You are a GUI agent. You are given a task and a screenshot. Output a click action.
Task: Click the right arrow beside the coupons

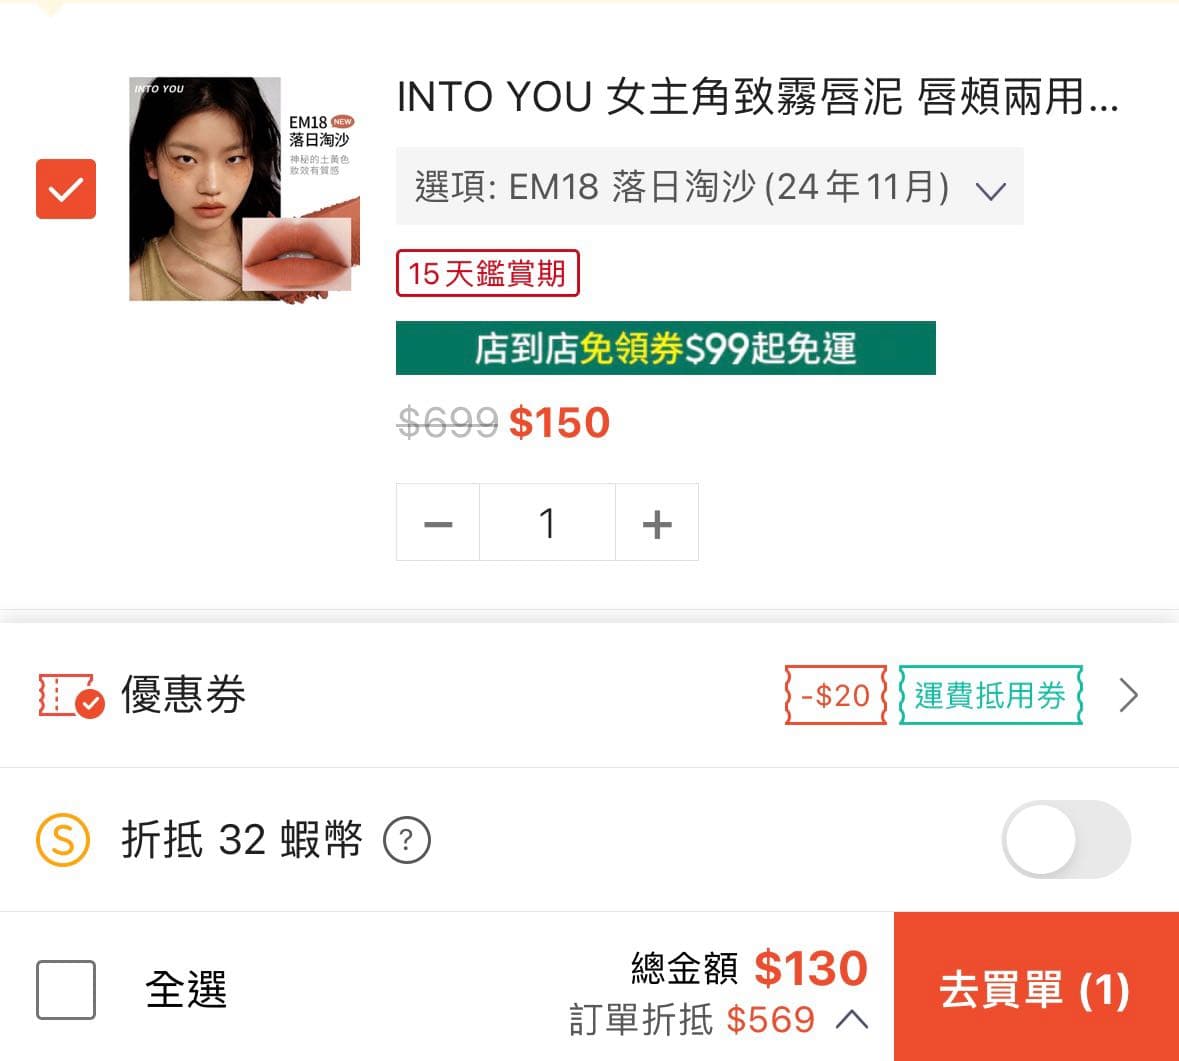1129,694
